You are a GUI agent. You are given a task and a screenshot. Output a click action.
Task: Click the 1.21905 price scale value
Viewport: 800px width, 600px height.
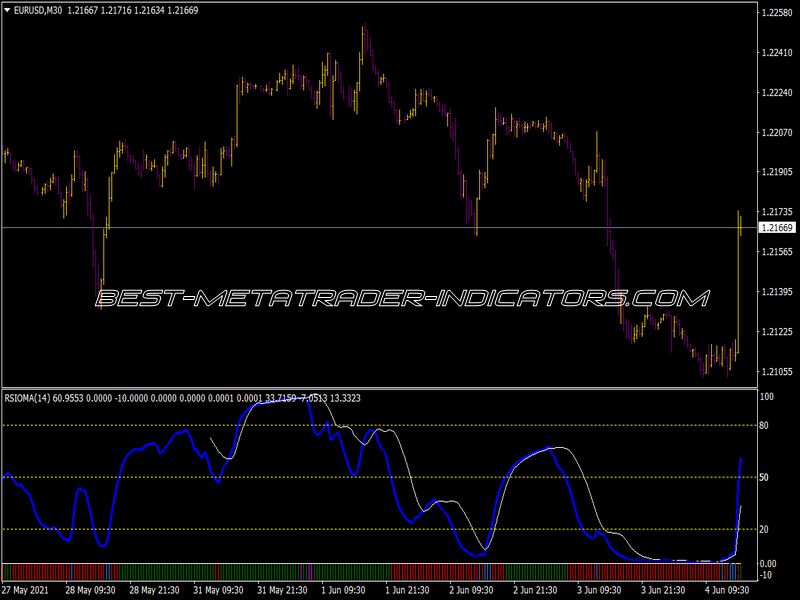[777, 172]
